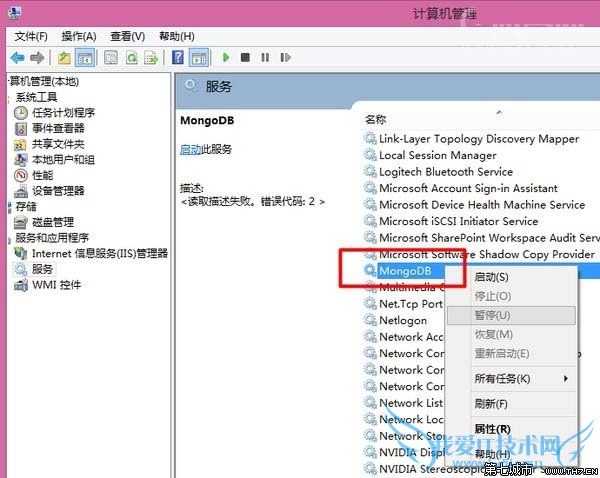Click the Up one level folder icon
600x478 pixels.
coord(64,58)
